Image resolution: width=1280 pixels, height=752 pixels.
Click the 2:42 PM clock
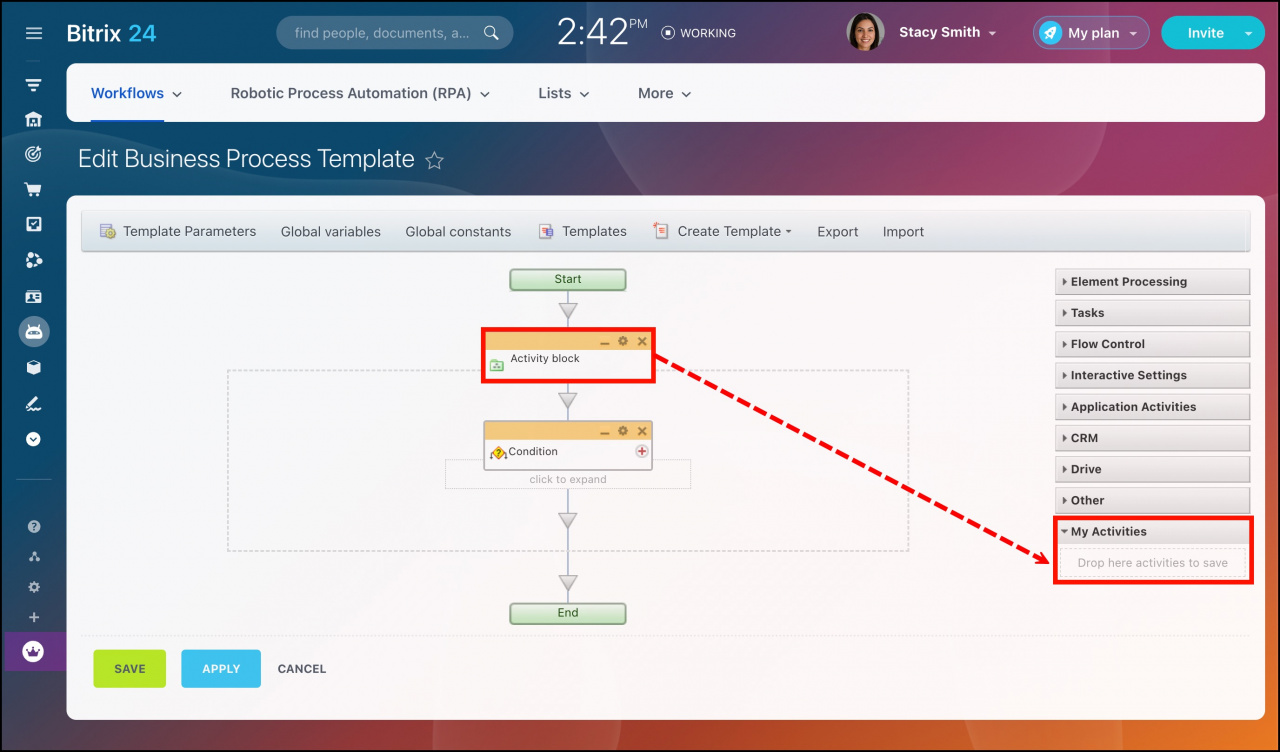602,32
